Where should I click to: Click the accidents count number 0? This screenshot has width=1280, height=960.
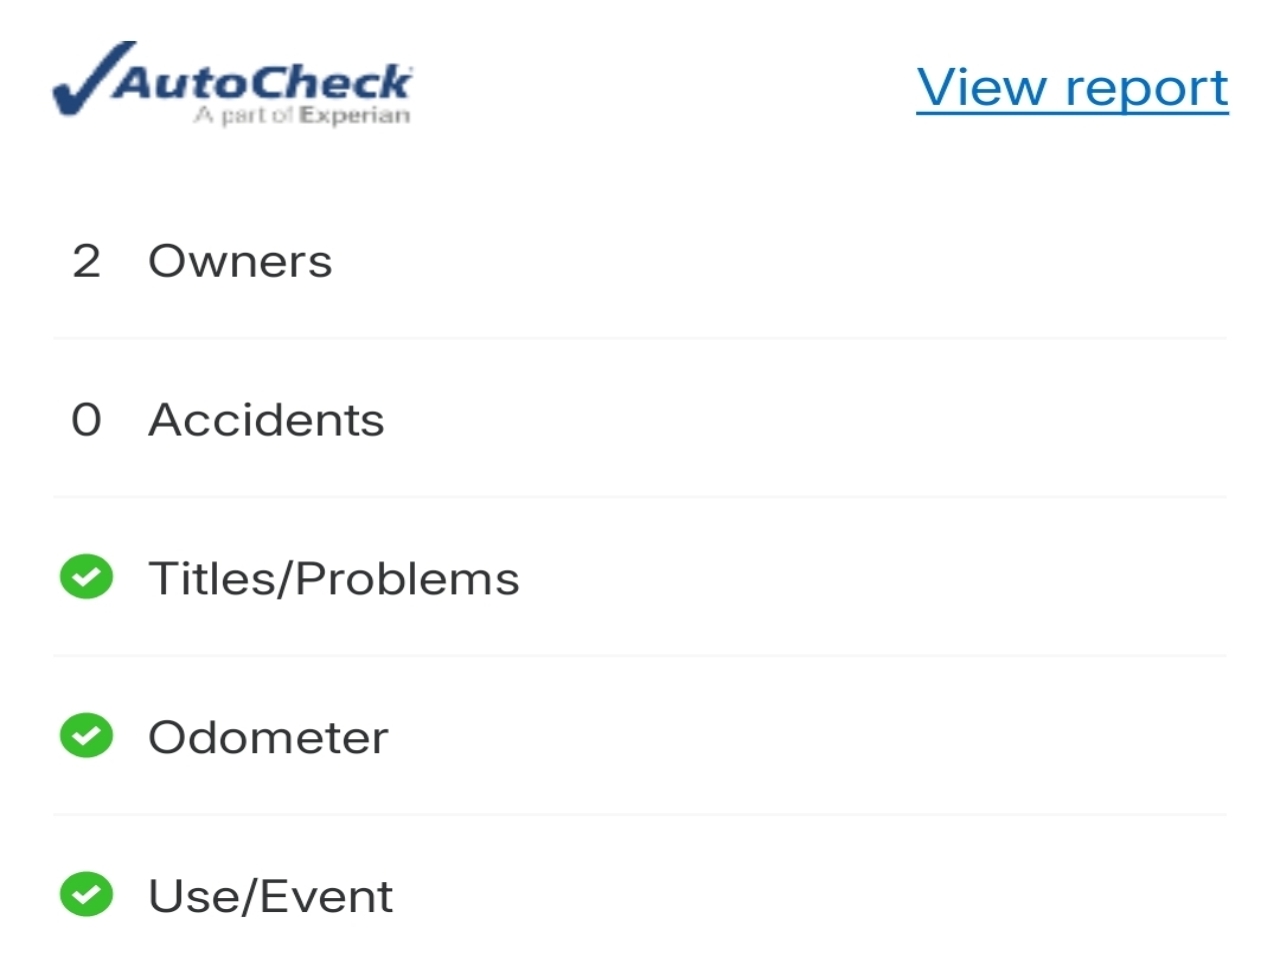(87, 420)
